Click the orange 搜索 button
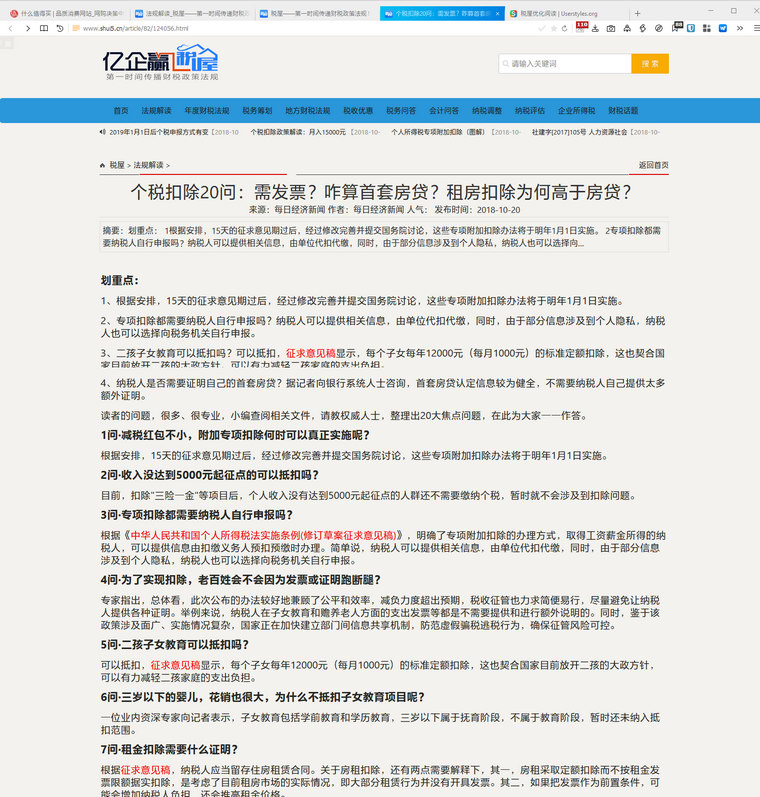Viewport: 760px width, 797px height. (650, 64)
